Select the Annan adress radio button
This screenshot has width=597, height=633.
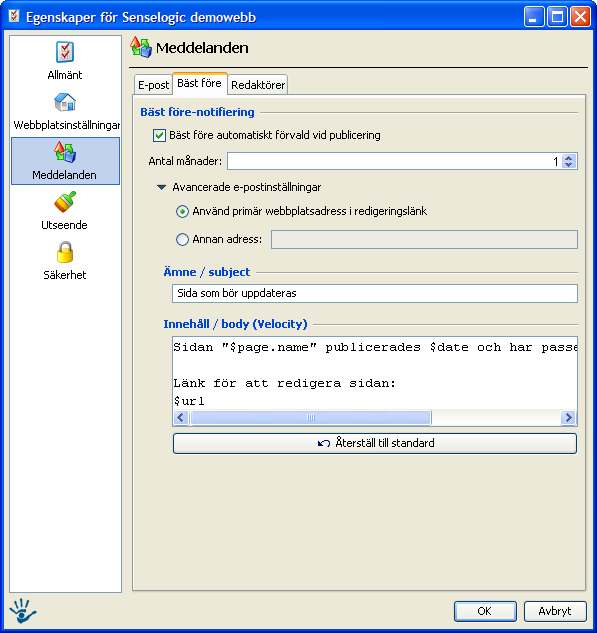pos(182,239)
